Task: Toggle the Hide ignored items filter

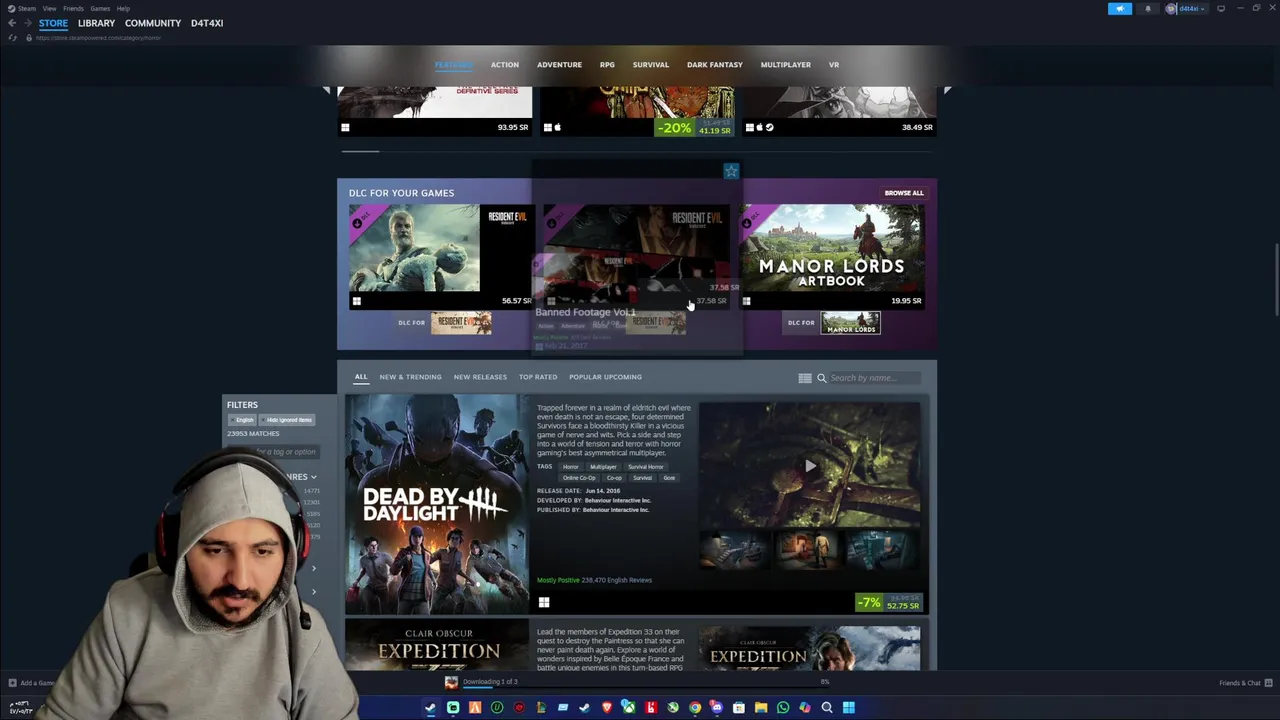Action: [x=287, y=420]
